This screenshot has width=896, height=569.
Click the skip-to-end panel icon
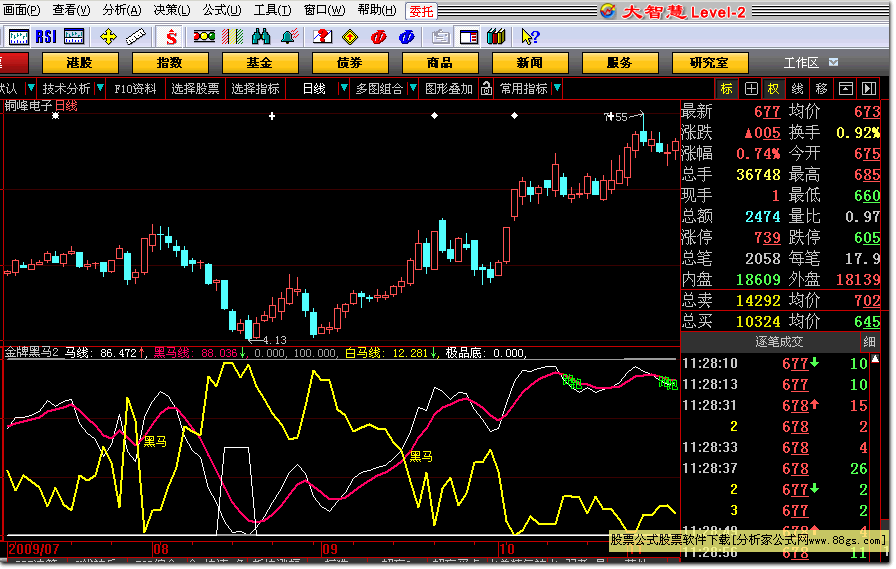click(x=869, y=89)
